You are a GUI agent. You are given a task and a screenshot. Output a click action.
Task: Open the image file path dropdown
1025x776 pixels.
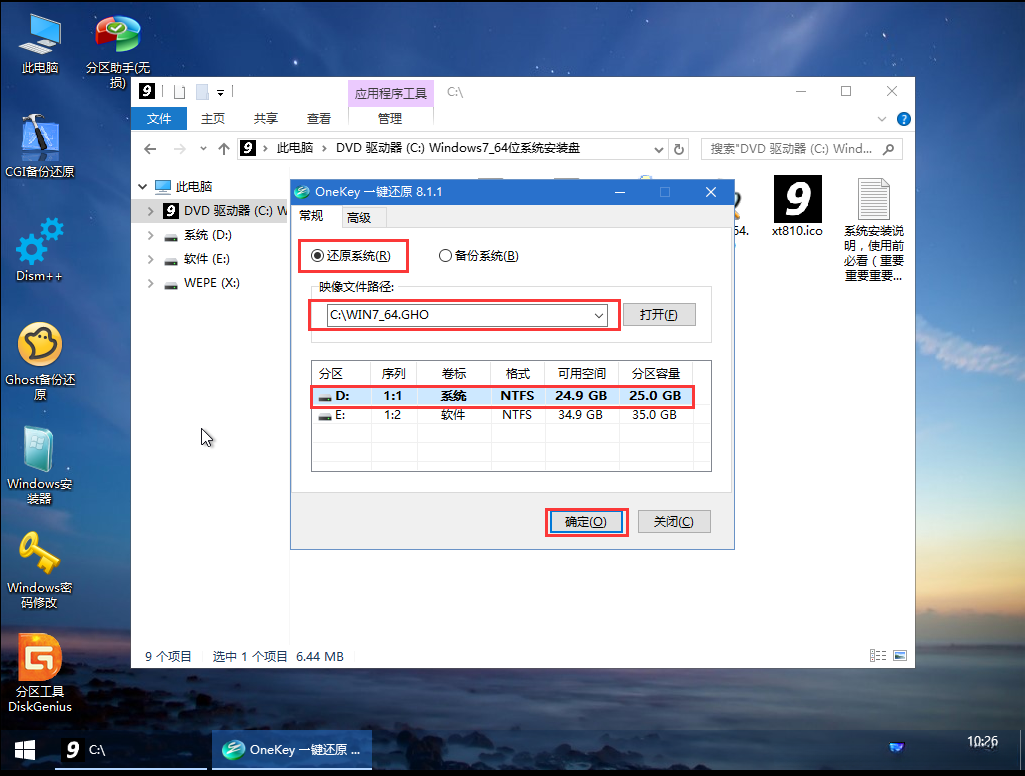click(598, 314)
